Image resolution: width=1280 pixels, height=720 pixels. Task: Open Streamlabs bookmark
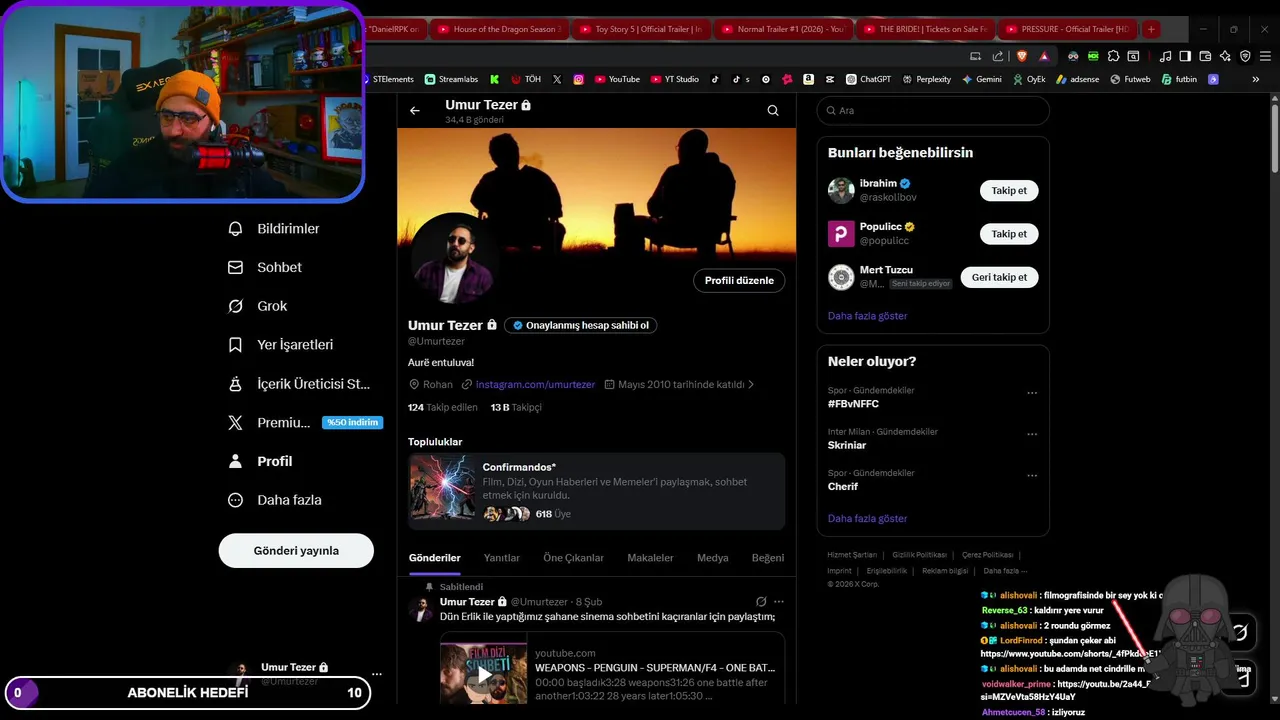coord(452,79)
